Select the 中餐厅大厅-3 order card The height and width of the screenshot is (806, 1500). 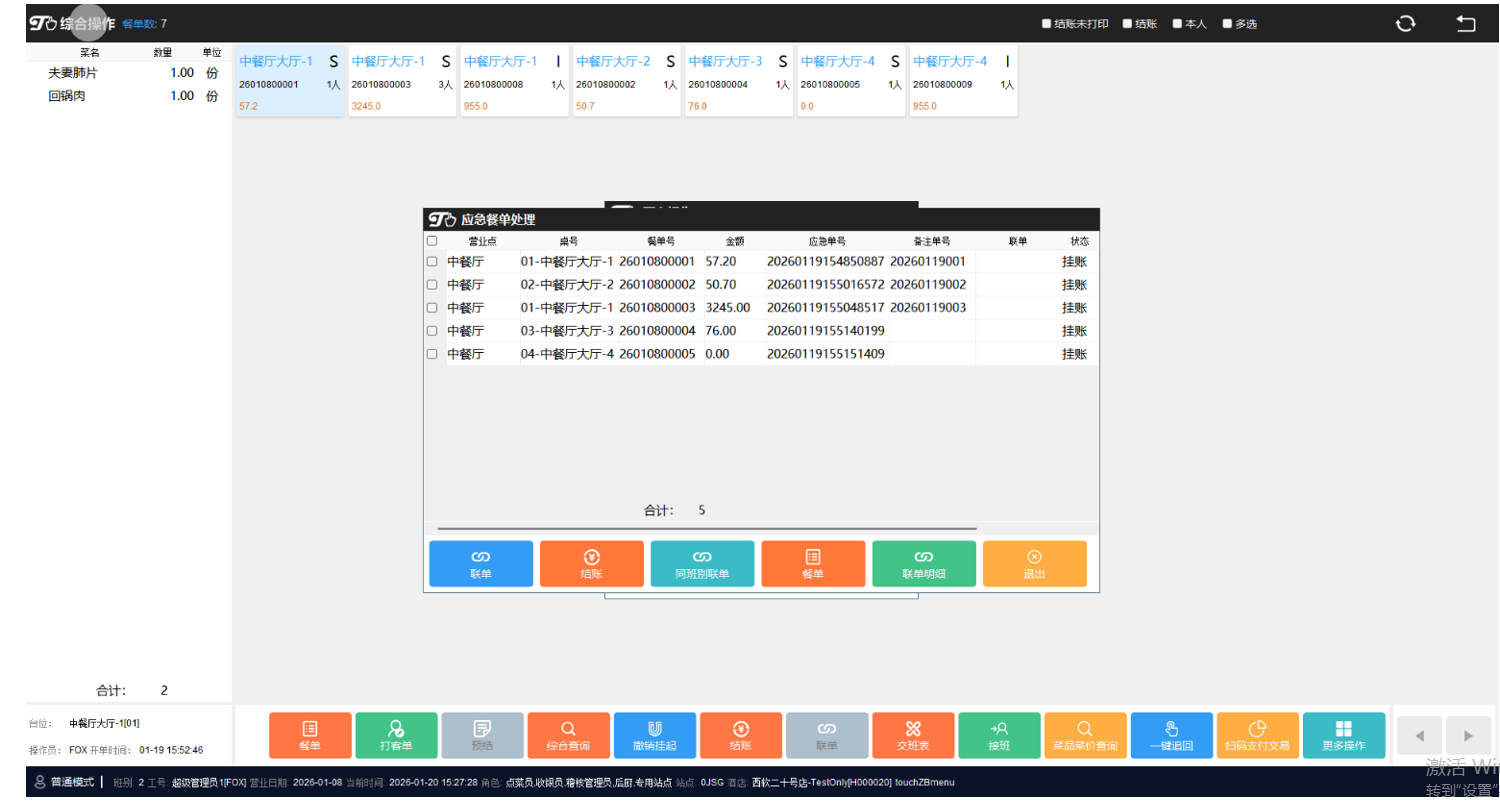[x=738, y=81]
